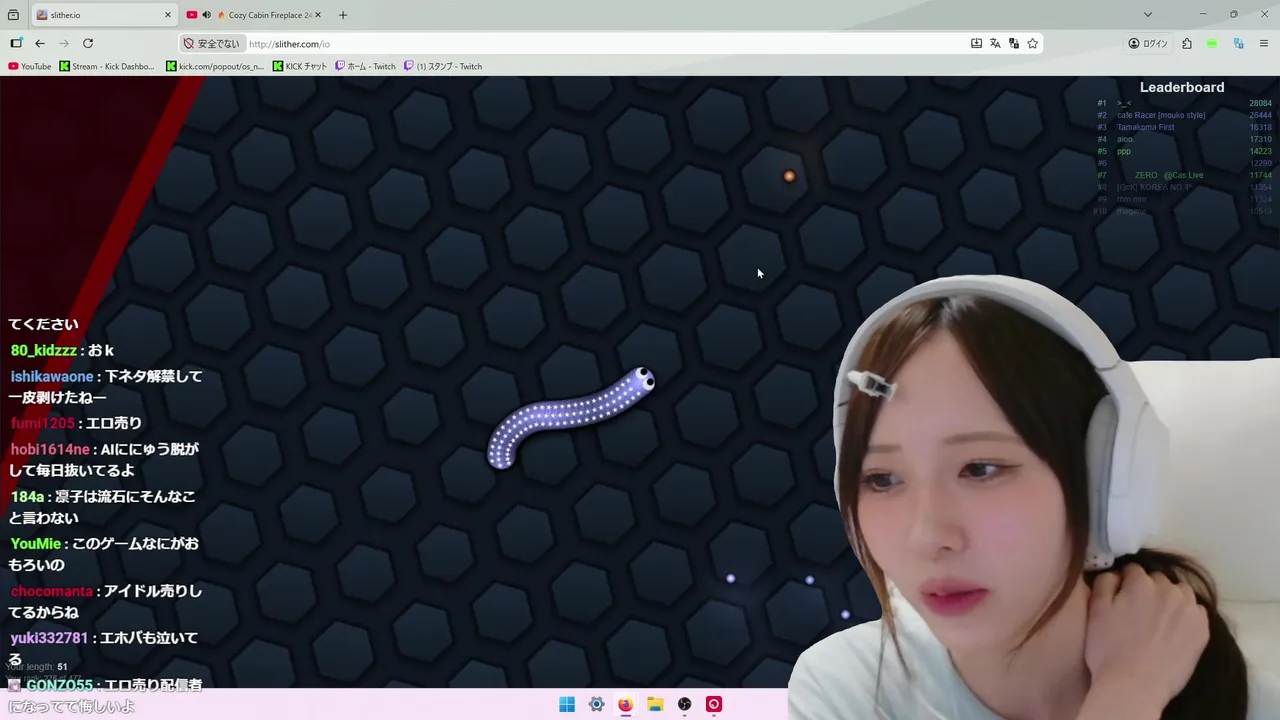
Task: Click chat username 184a
Action: click(x=27, y=497)
